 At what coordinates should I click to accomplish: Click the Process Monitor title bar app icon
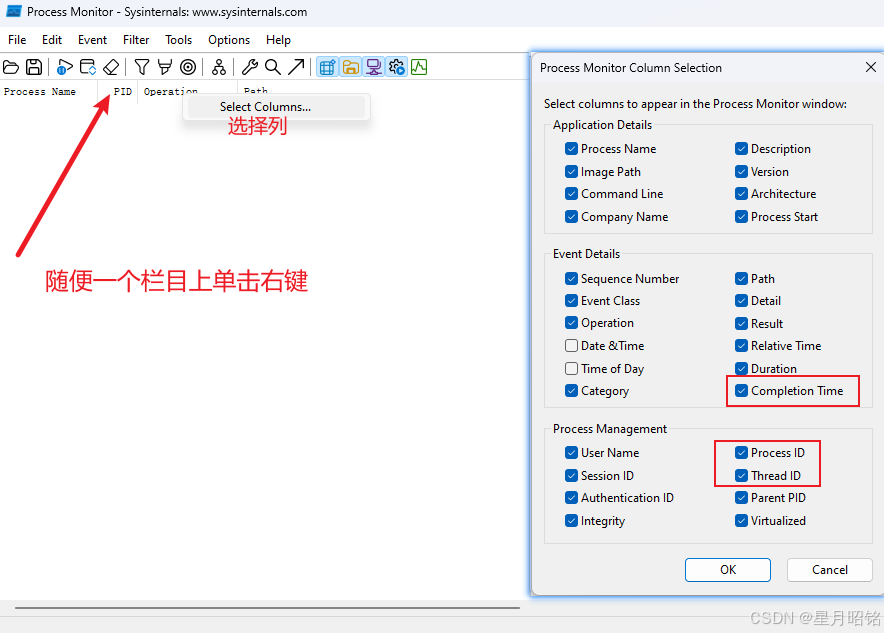coord(14,11)
